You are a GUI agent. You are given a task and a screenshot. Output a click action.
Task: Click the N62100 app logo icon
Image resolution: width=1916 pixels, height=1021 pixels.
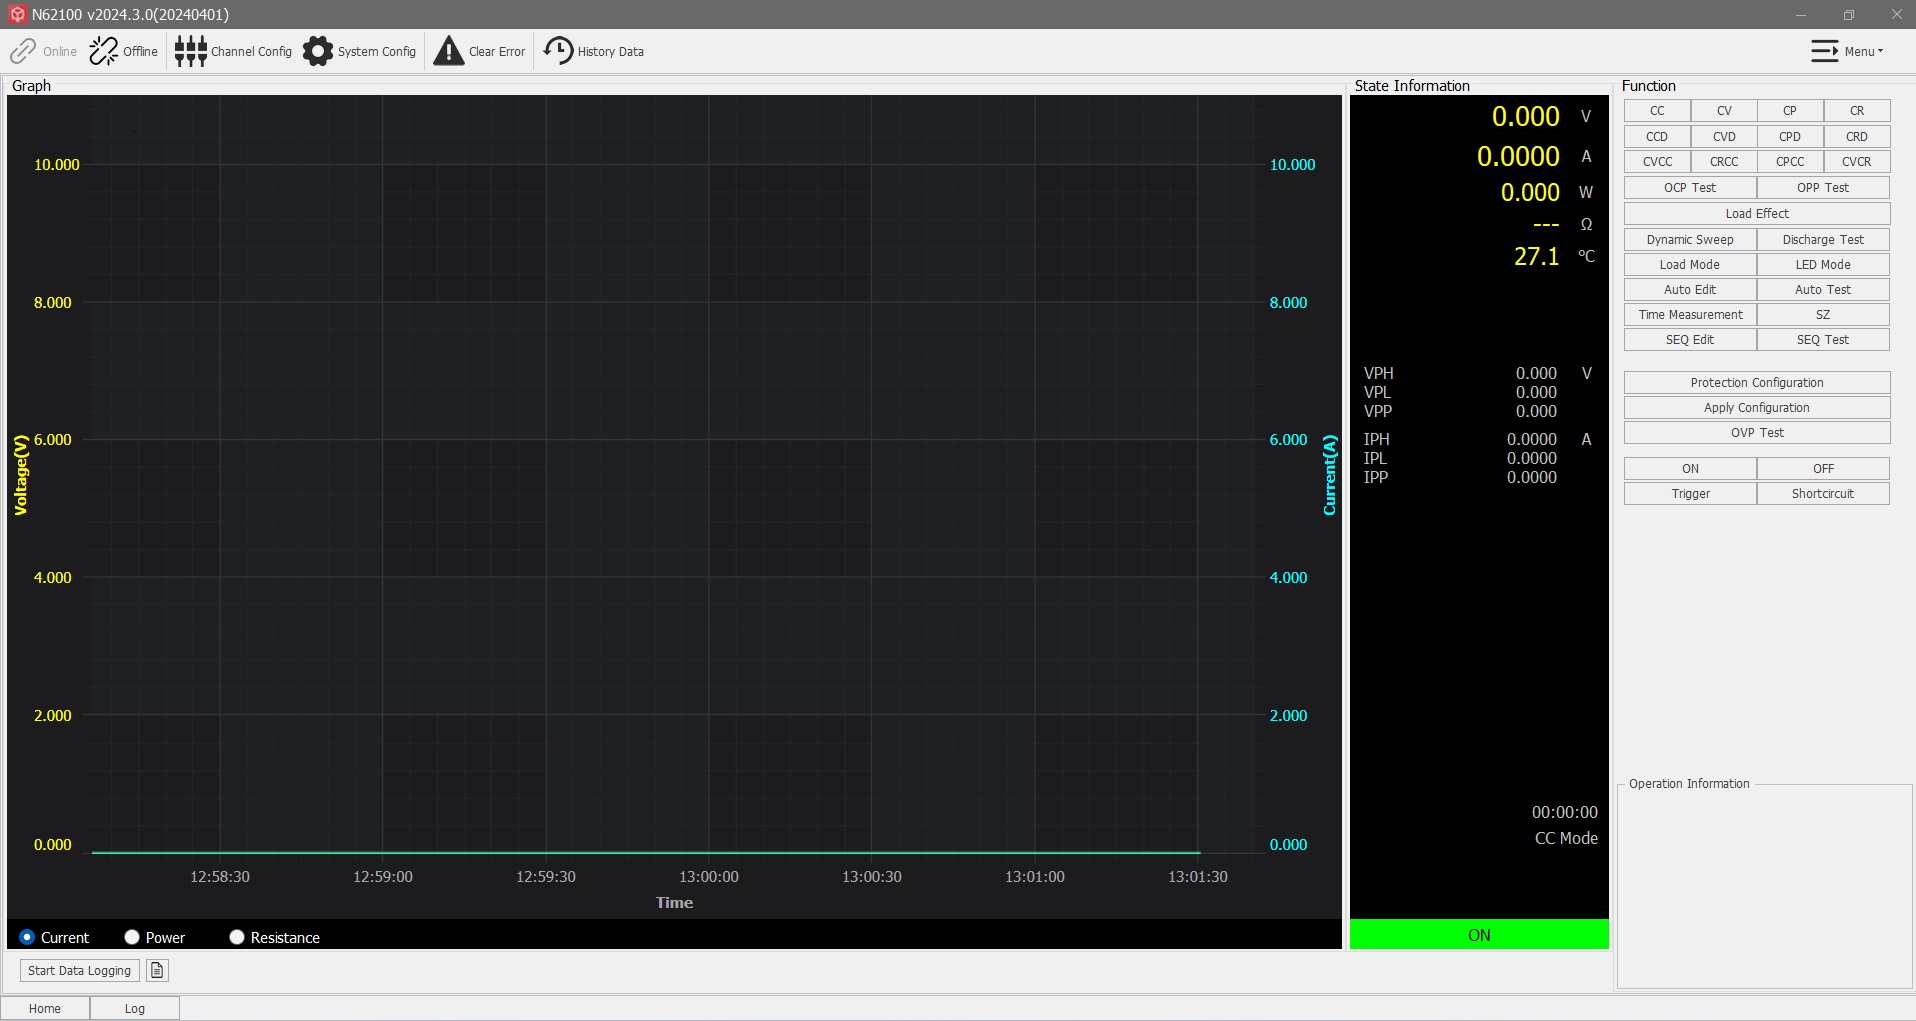[17, 14]
